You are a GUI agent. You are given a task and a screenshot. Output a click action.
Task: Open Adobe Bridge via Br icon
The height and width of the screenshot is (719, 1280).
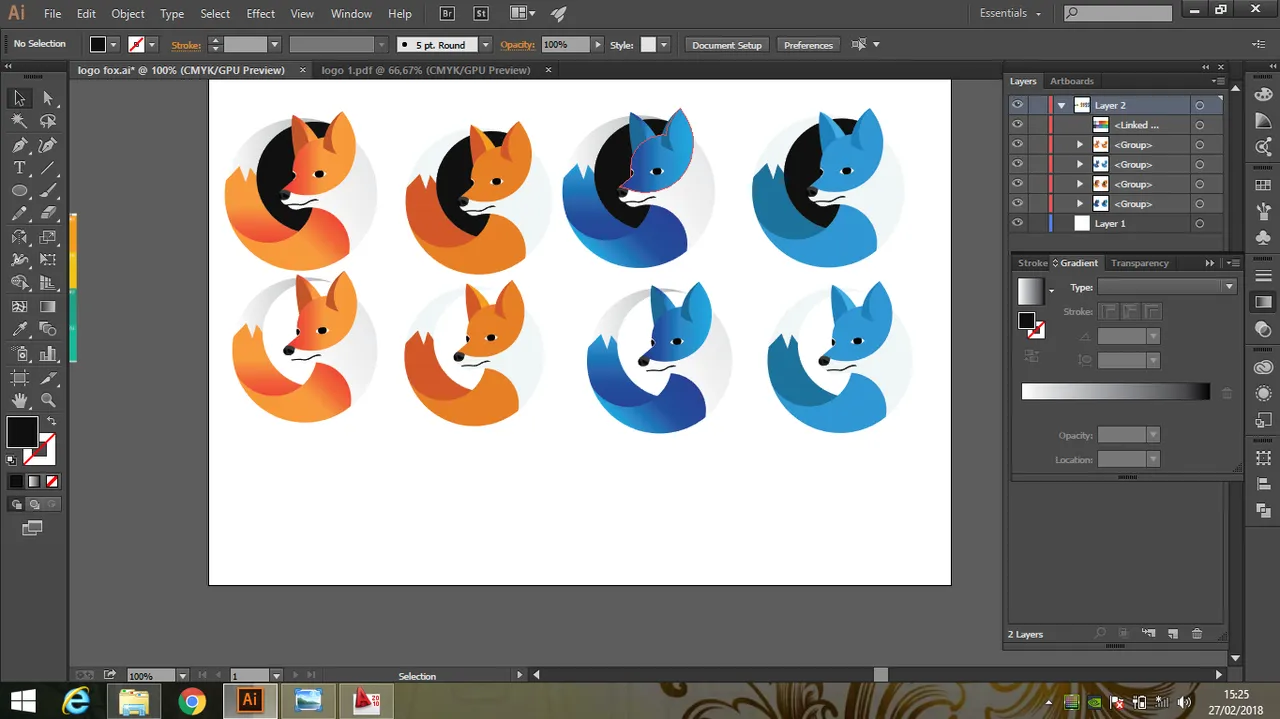point(447,14)
